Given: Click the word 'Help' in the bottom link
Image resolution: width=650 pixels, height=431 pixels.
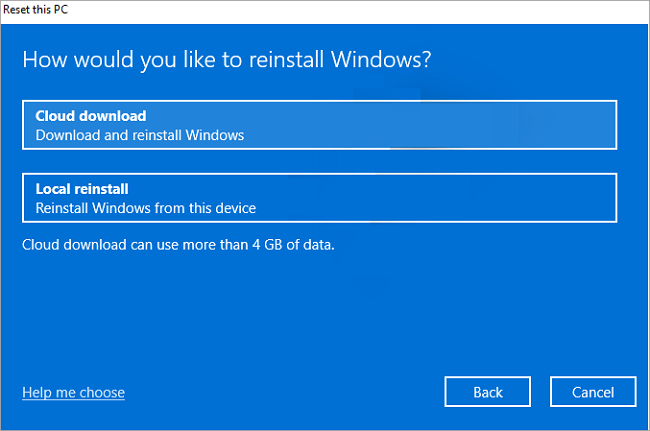Looking at the screenshot, I should pos(38,393).
